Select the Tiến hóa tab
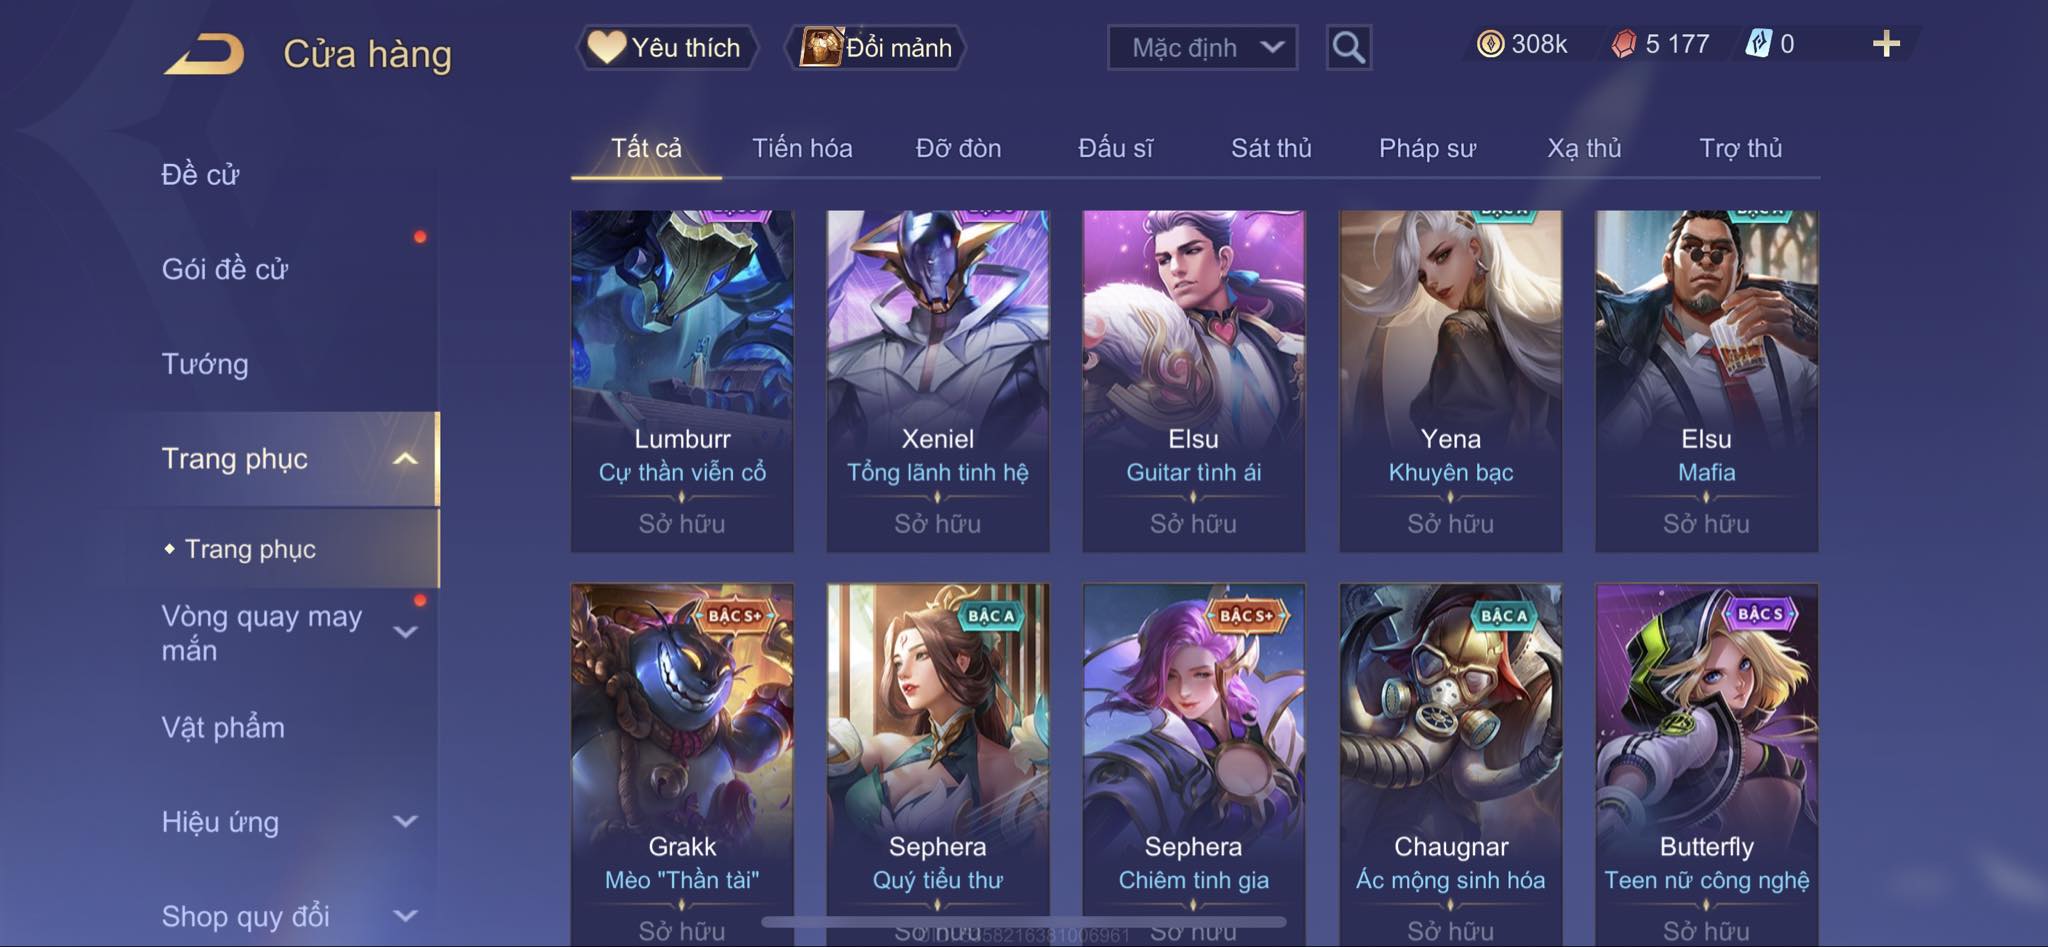The height and width of the screenshot is (947, 2048). [x=802, y=148]
